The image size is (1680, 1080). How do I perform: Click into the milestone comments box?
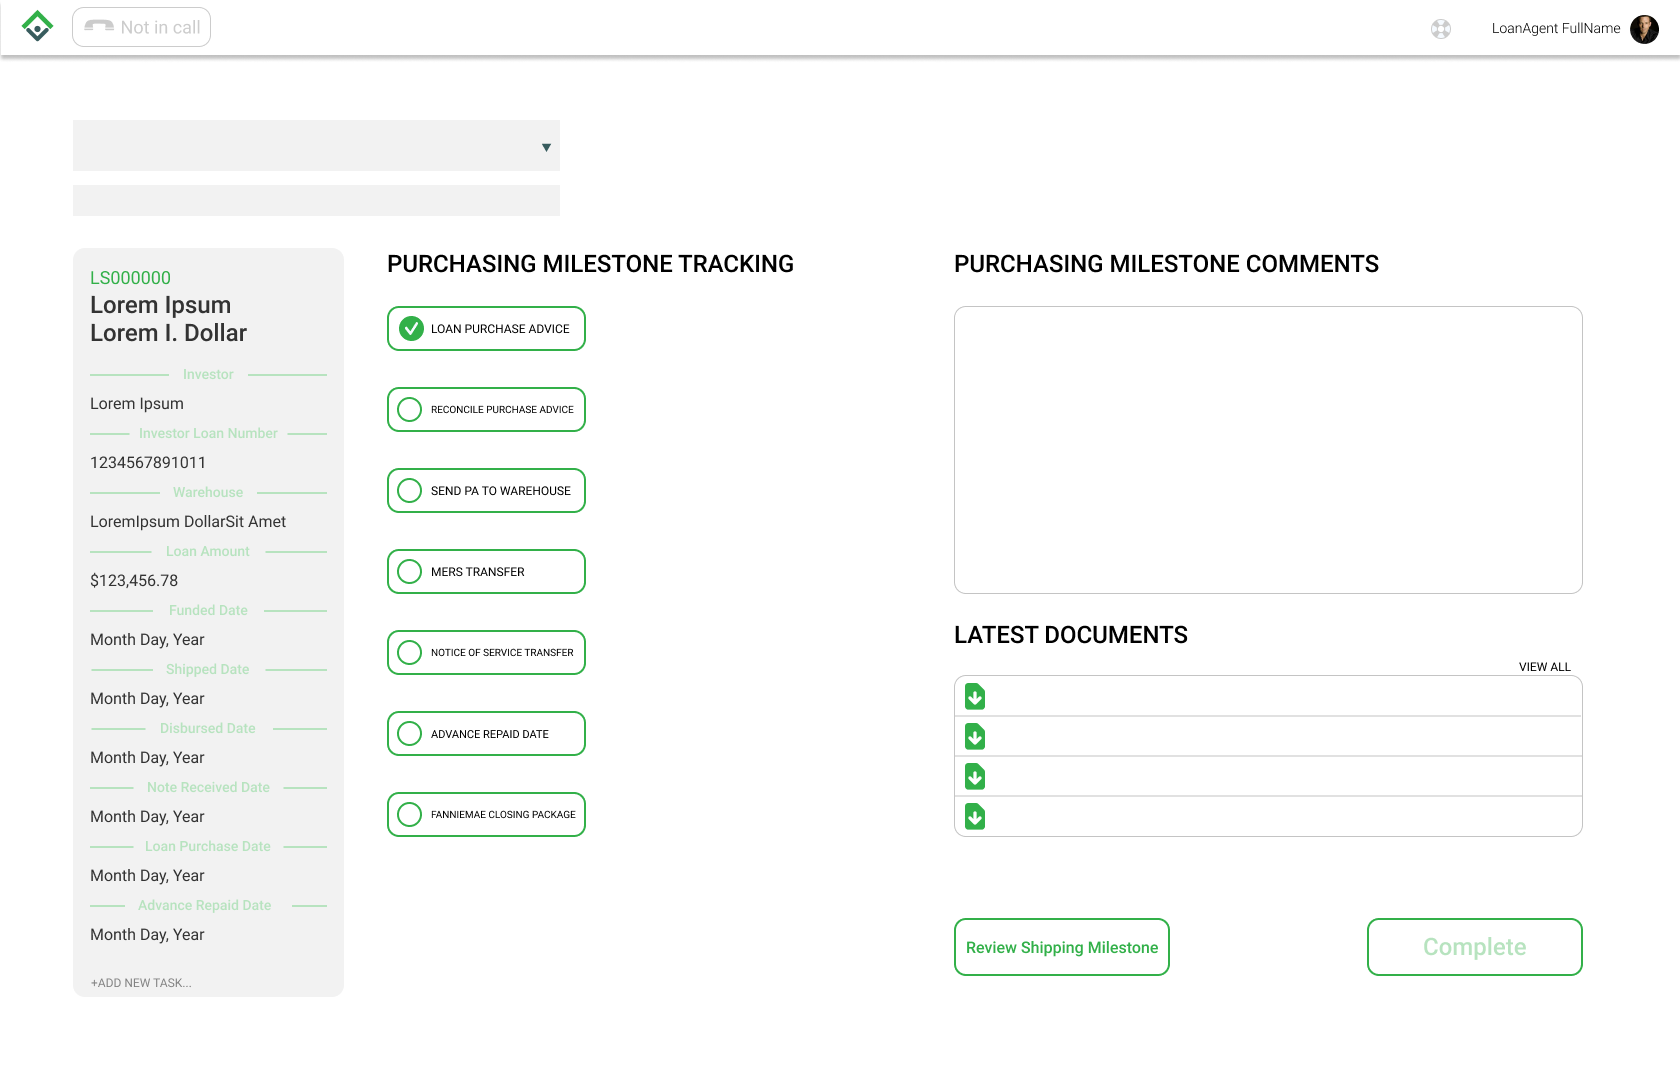(1268, 450)
